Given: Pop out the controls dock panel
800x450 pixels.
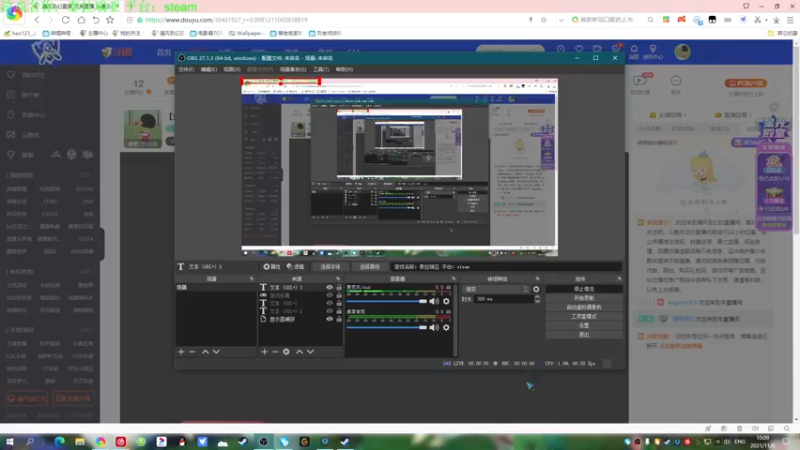Looking at the screenshot, I should [x=619, y=279].
